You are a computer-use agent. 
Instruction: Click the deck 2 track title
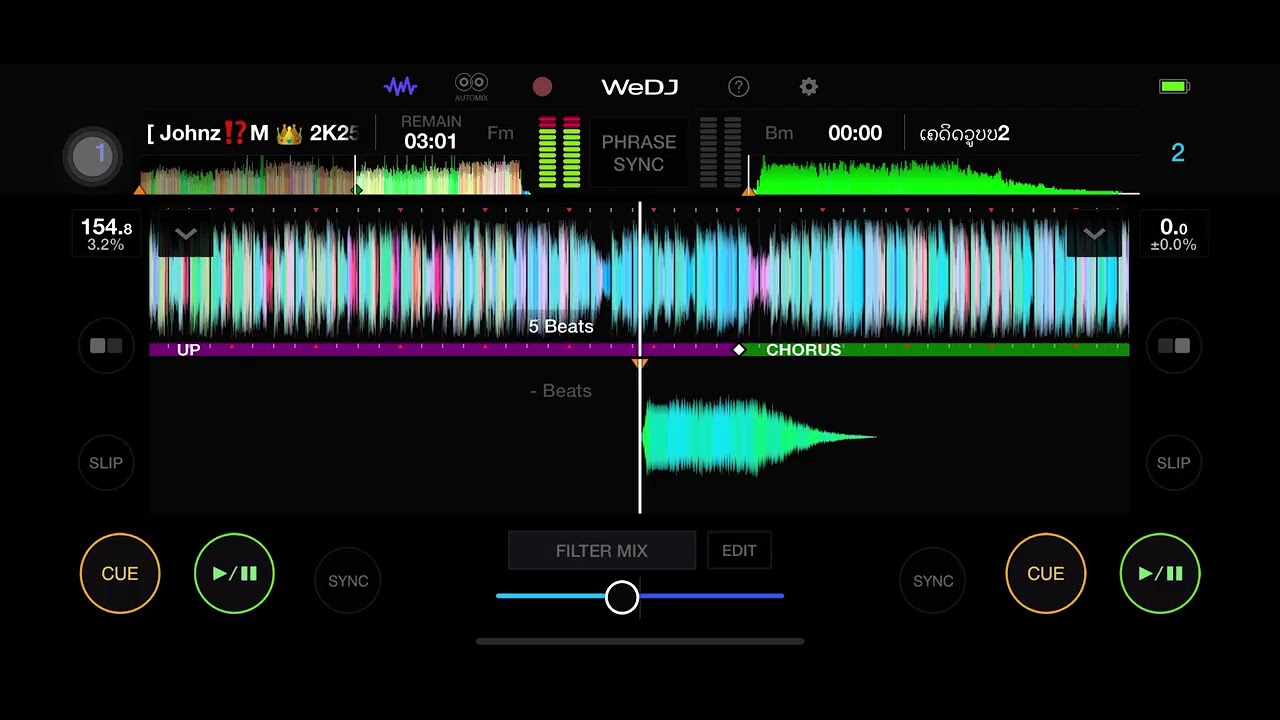964,133
